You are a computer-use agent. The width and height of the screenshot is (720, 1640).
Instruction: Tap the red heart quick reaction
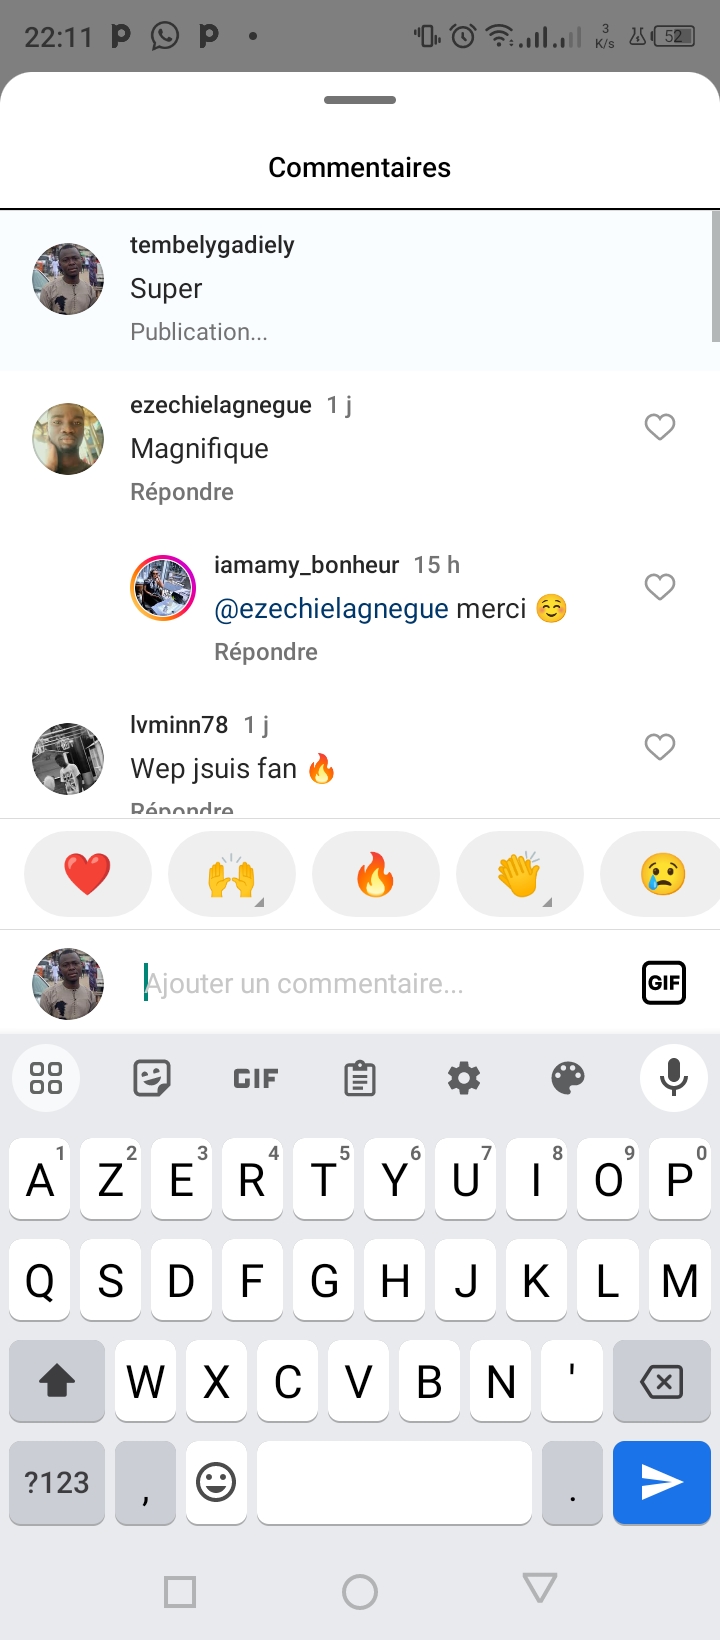pyautogui.click(x=88, y=875)
